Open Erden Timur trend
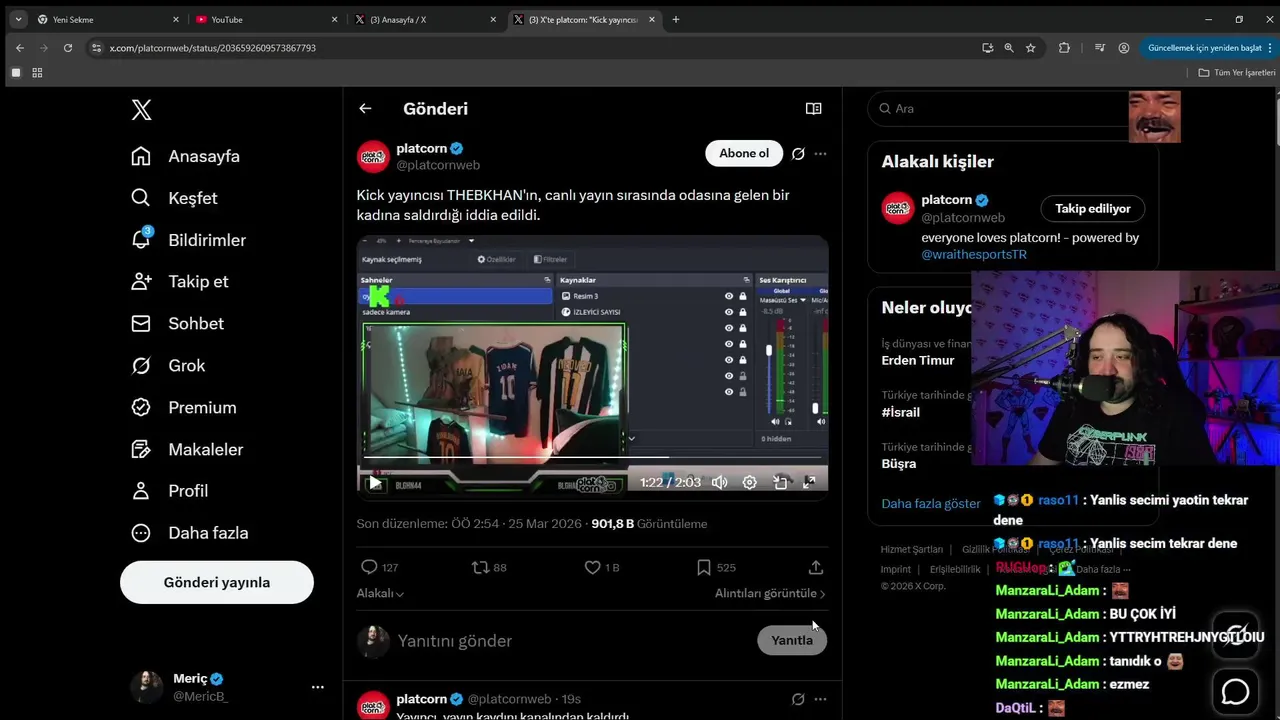The width and height of the screenshot is (1280, 720). 918,360
